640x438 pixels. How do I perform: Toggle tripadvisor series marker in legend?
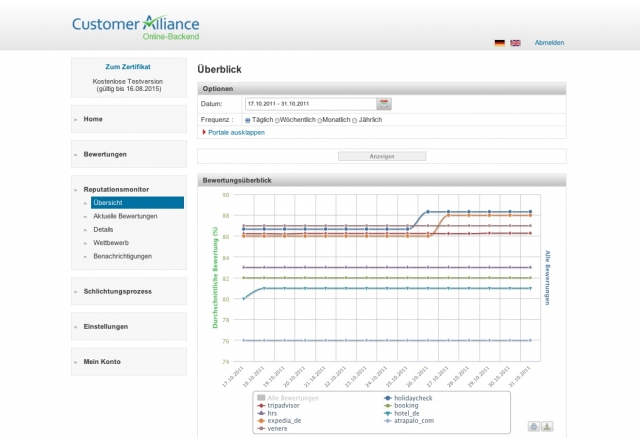261,405
